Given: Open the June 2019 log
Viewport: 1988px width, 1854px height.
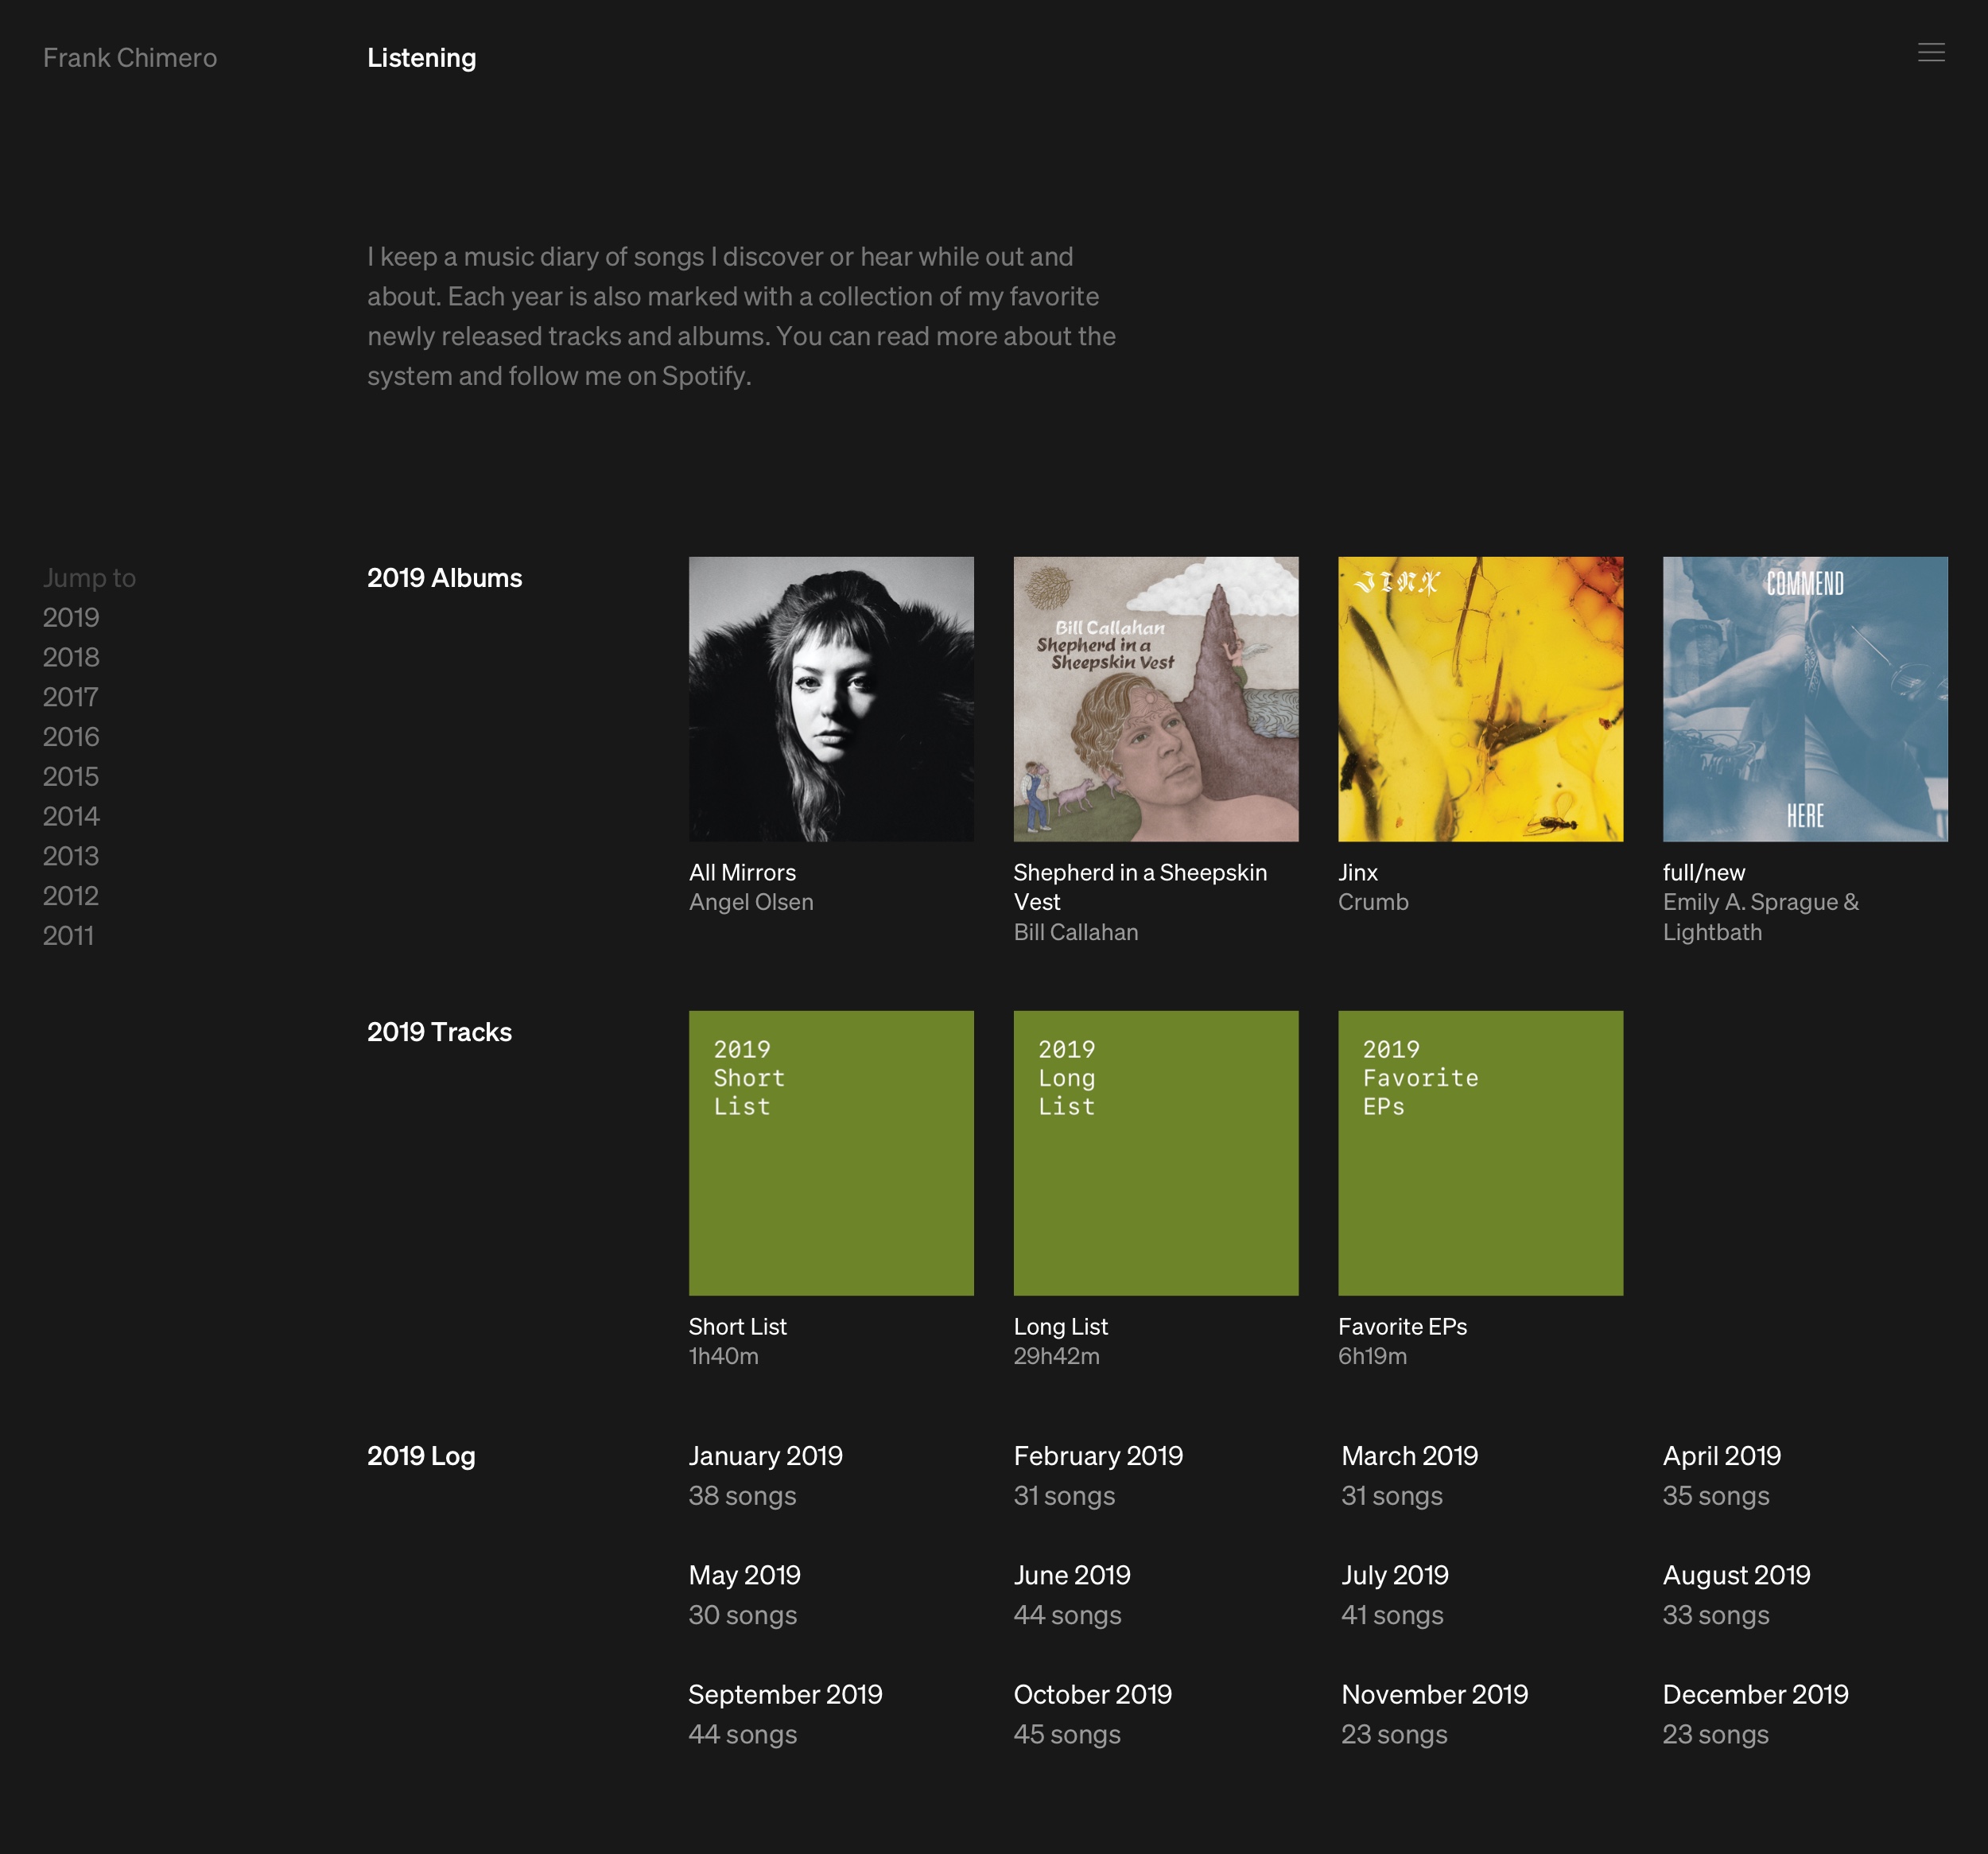Looking at the screenshot, I should [x=1072, y=1575].
